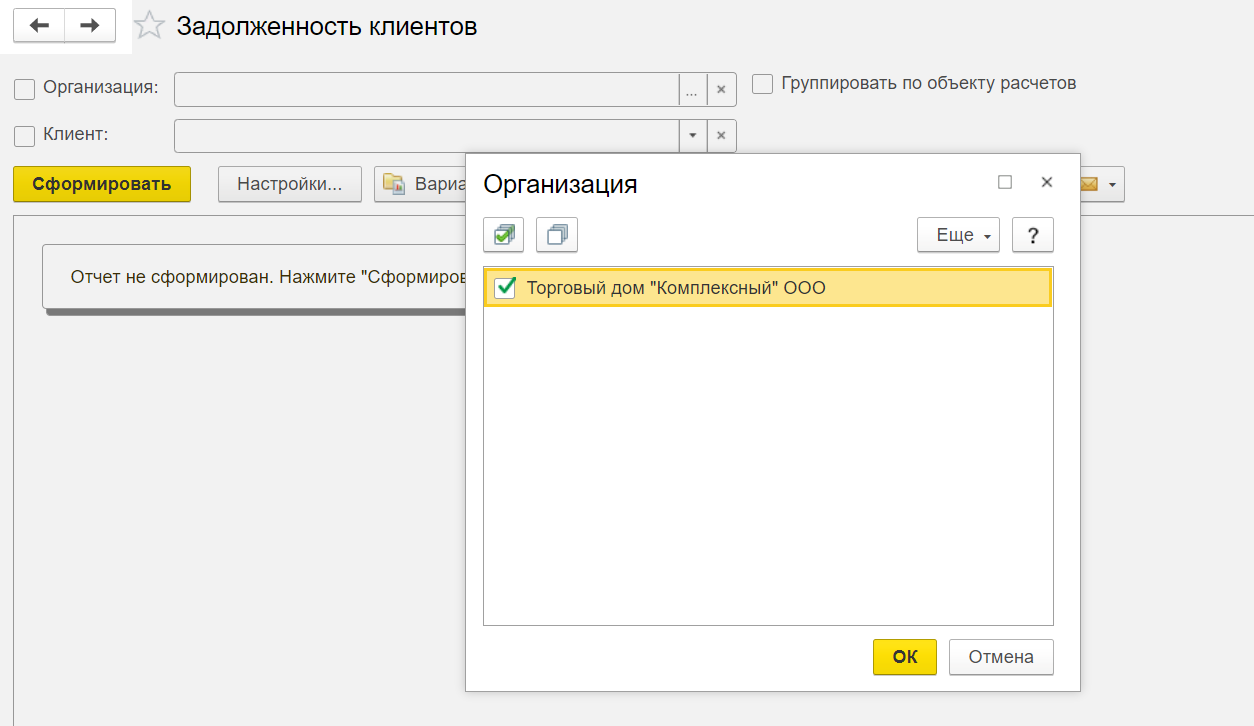Uncheck Торговый дом "Комплексный" ООО checkbox
The height and width of the screenshot is (726, 1254).
point(505,289)
